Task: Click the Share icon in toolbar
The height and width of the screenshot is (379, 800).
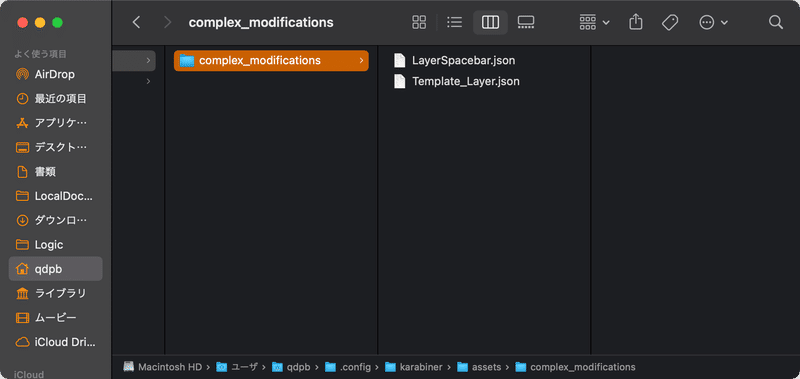Action: pyautogui.click(x=636, y=22)
